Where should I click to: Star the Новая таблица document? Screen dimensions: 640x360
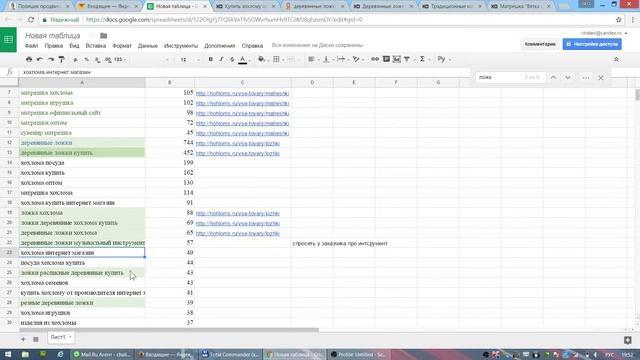coord(92,36)
